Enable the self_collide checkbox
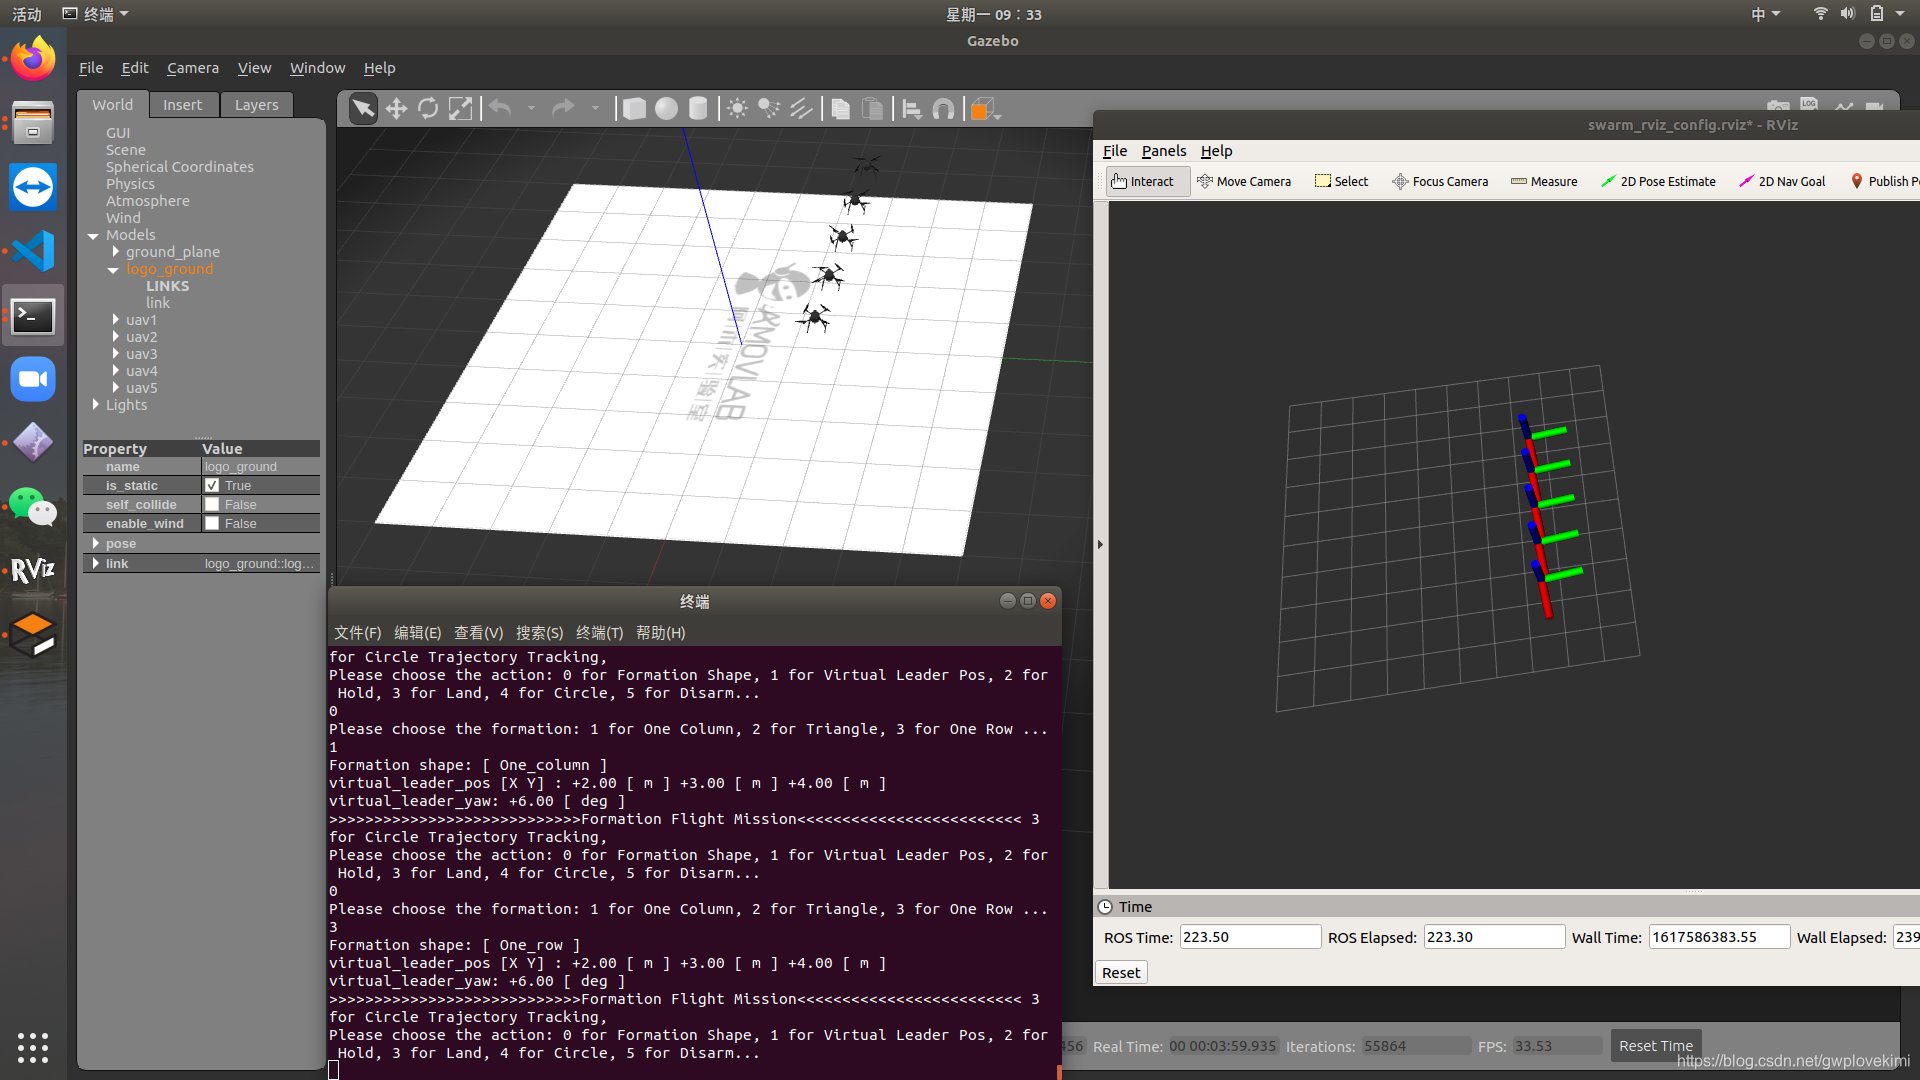The image size is (1920, 1080). click(x=212, y=505)
